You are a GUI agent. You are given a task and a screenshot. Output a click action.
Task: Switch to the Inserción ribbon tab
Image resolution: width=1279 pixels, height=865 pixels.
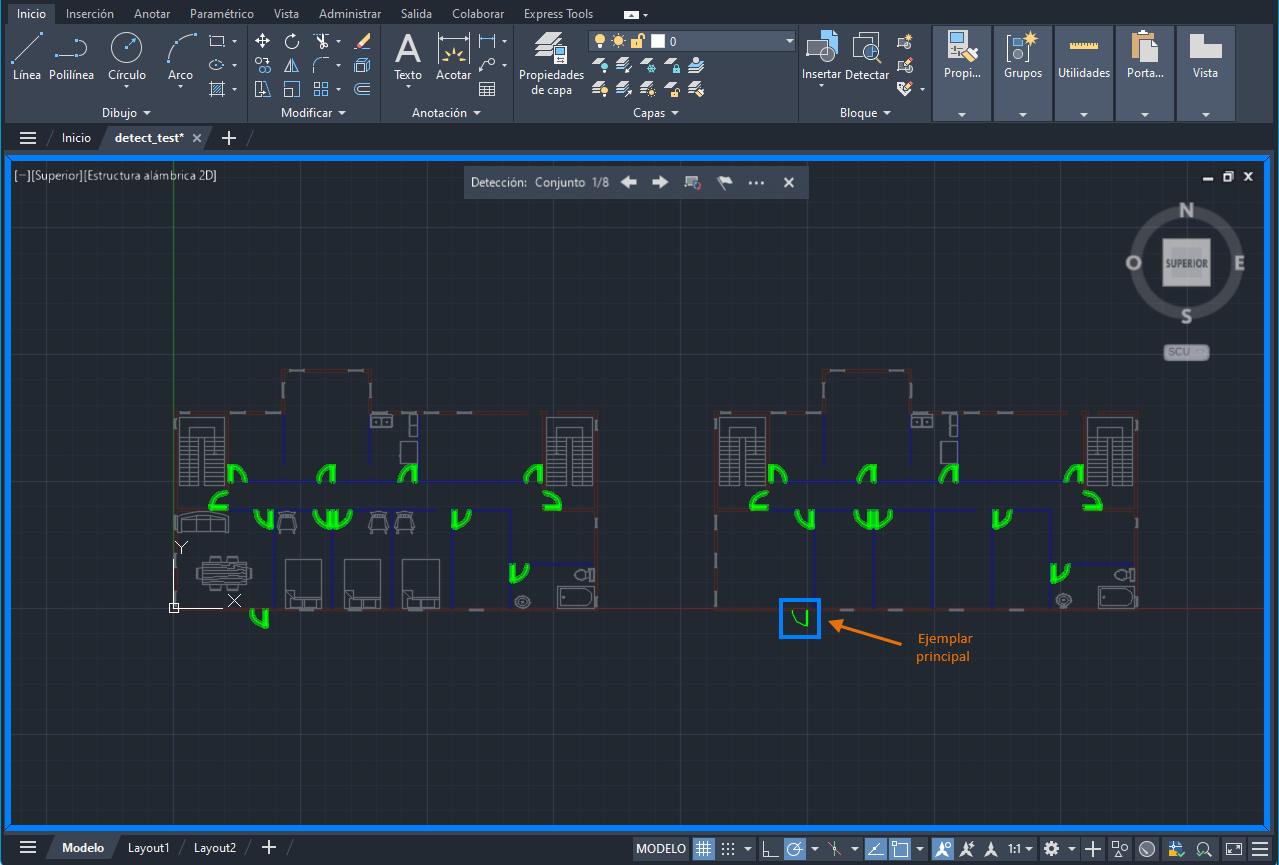[x=90, y=14]
